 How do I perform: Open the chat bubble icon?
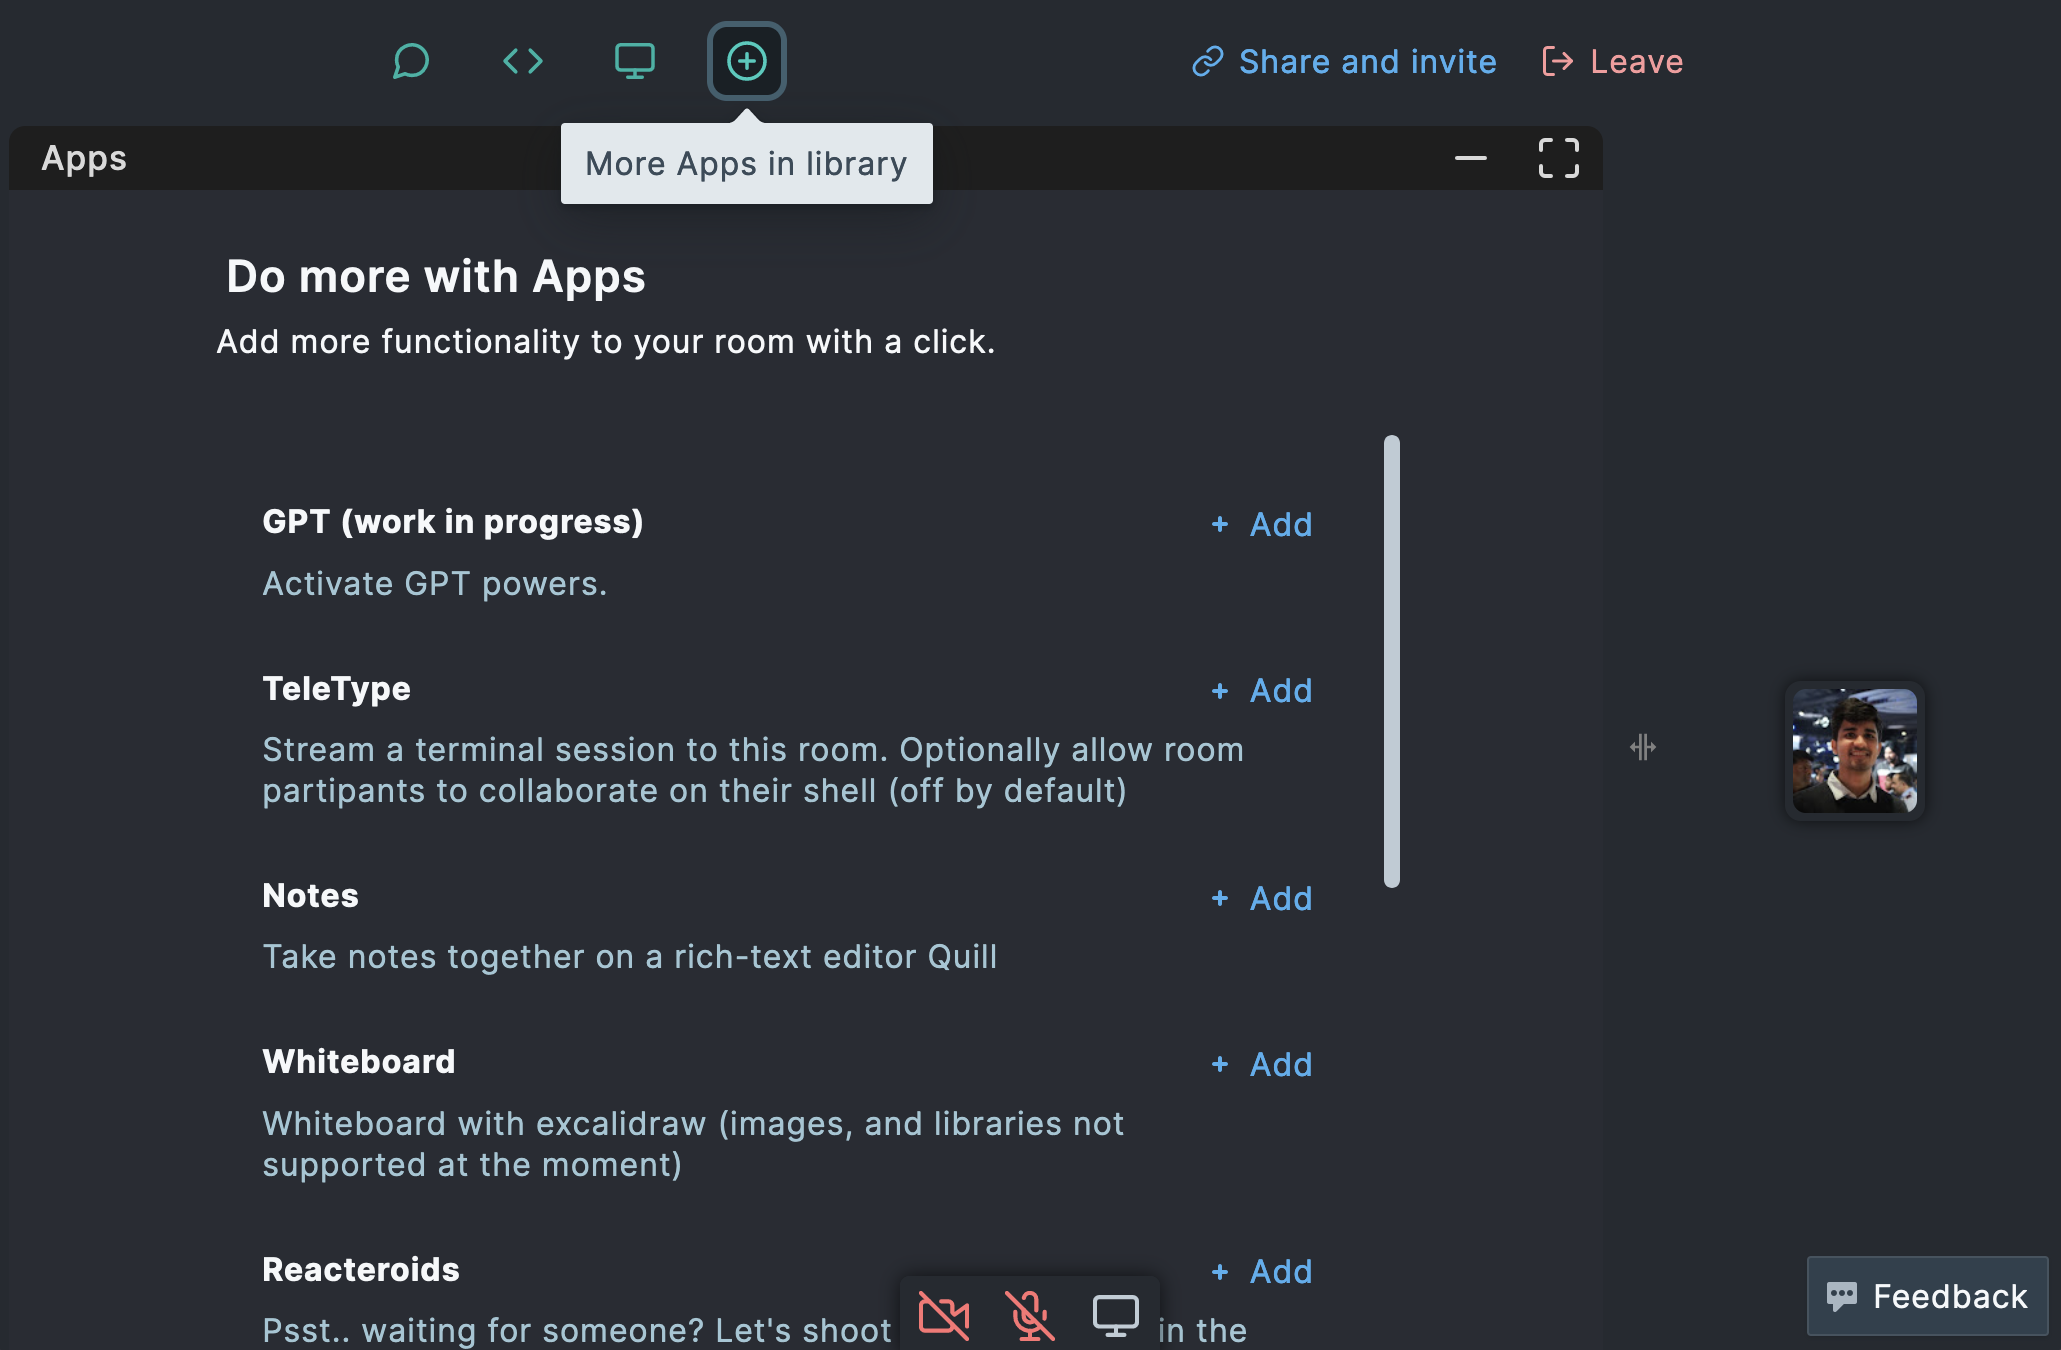(x=410, y=61)
